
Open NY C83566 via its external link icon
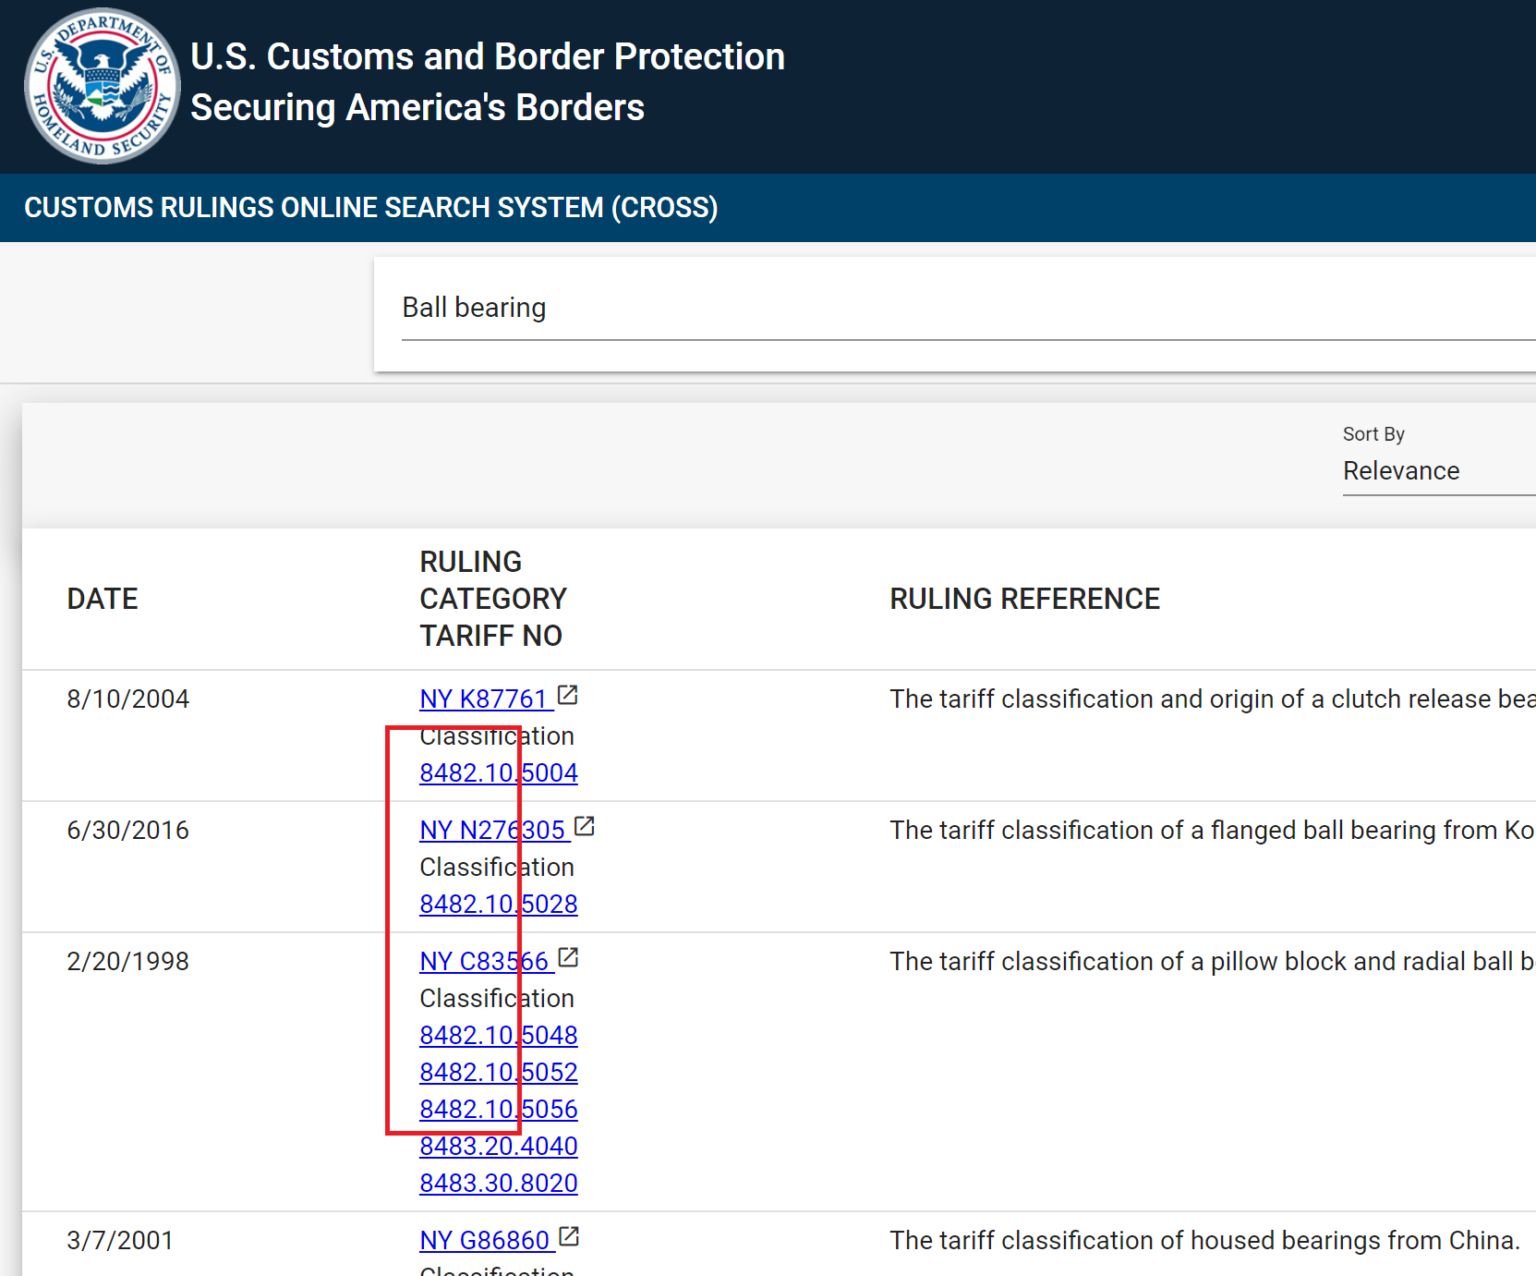point(568,956)
